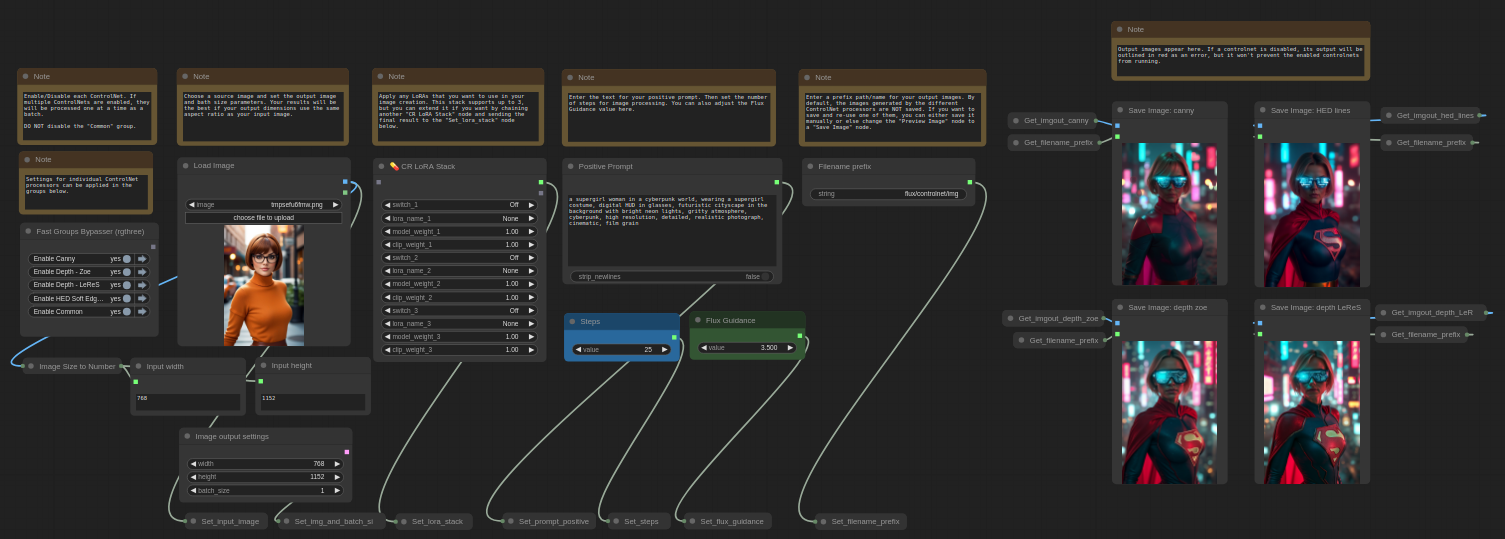Toggle the Enable HED Soft Edge switch
The width and height of the screenshot is (1505, 539).
click(x=126, y=298)
